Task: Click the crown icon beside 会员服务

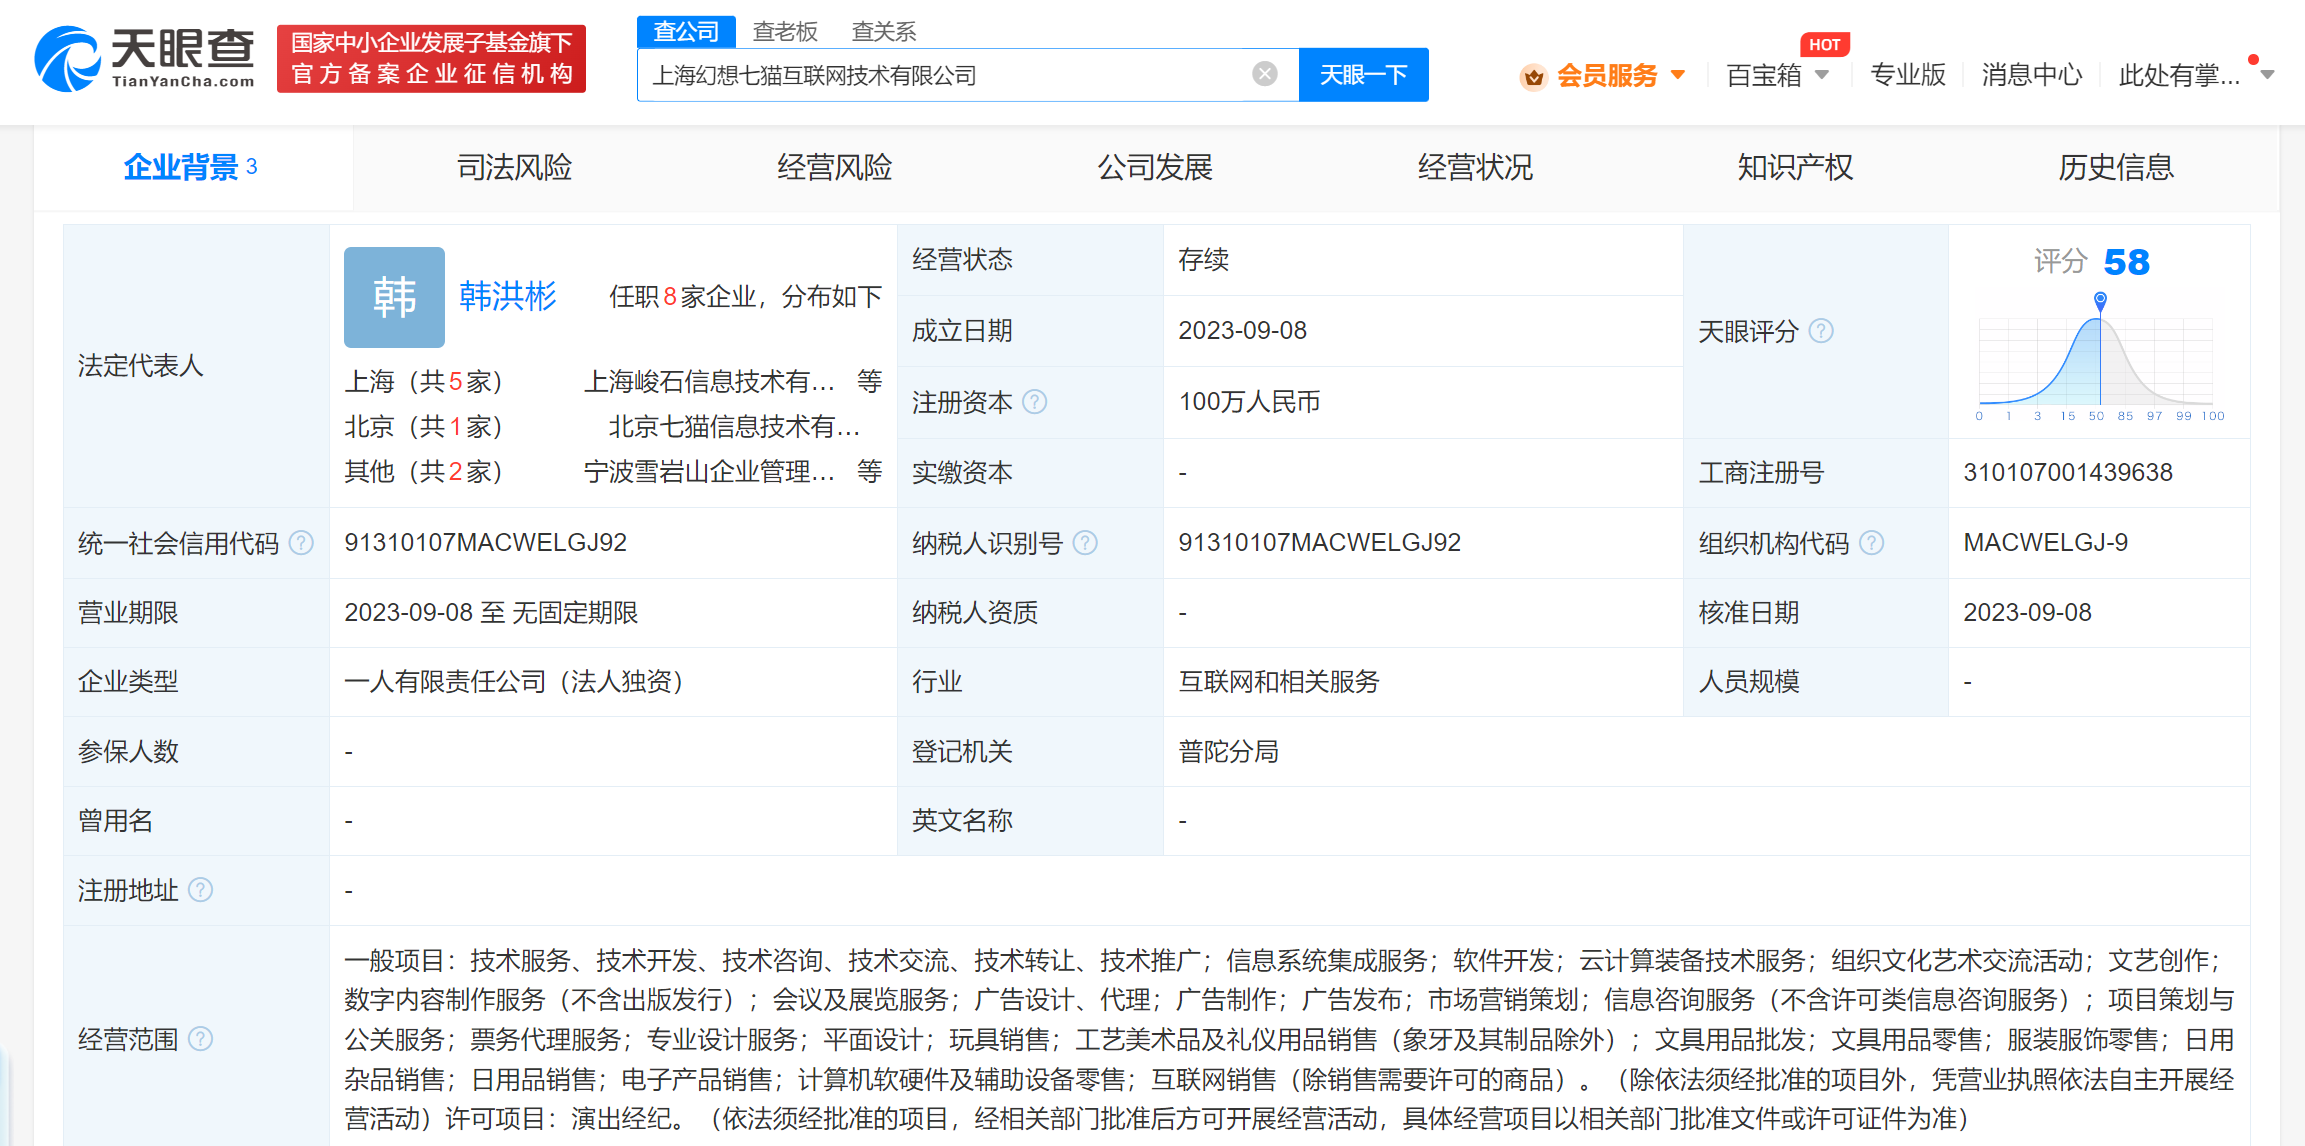Action: (x=1533, y=76)
